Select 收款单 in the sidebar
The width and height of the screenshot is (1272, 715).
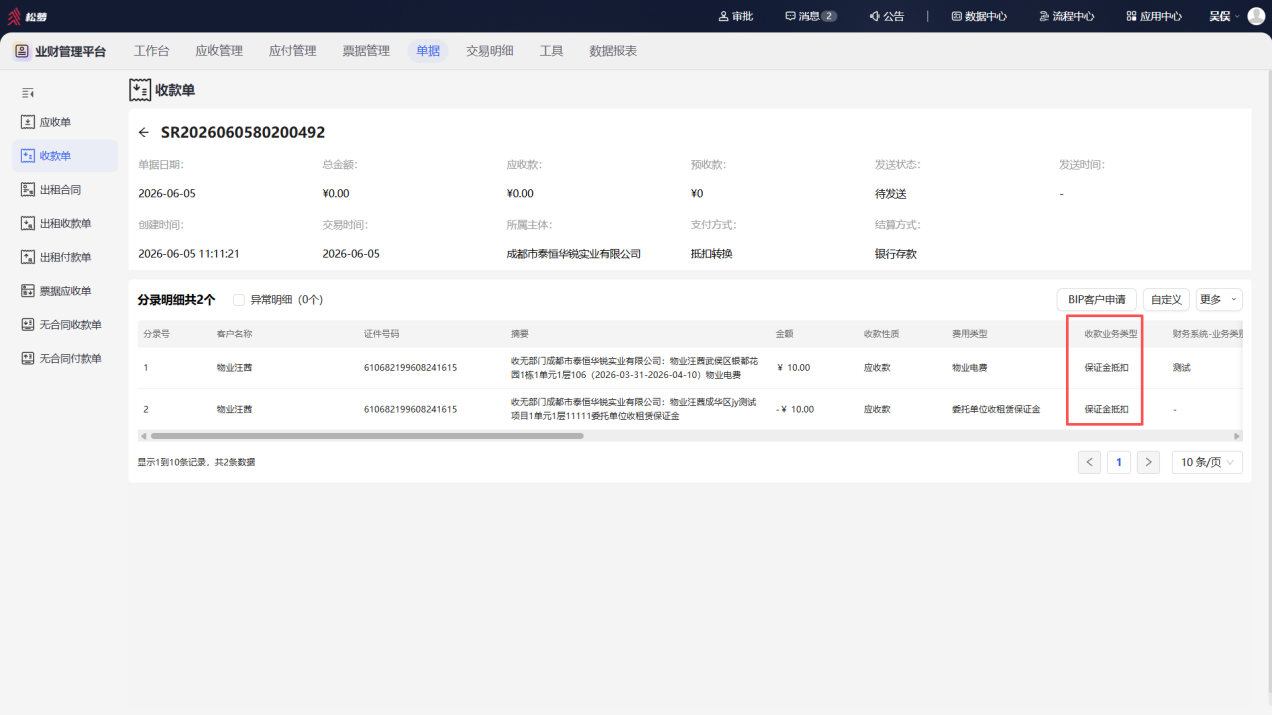65,156
